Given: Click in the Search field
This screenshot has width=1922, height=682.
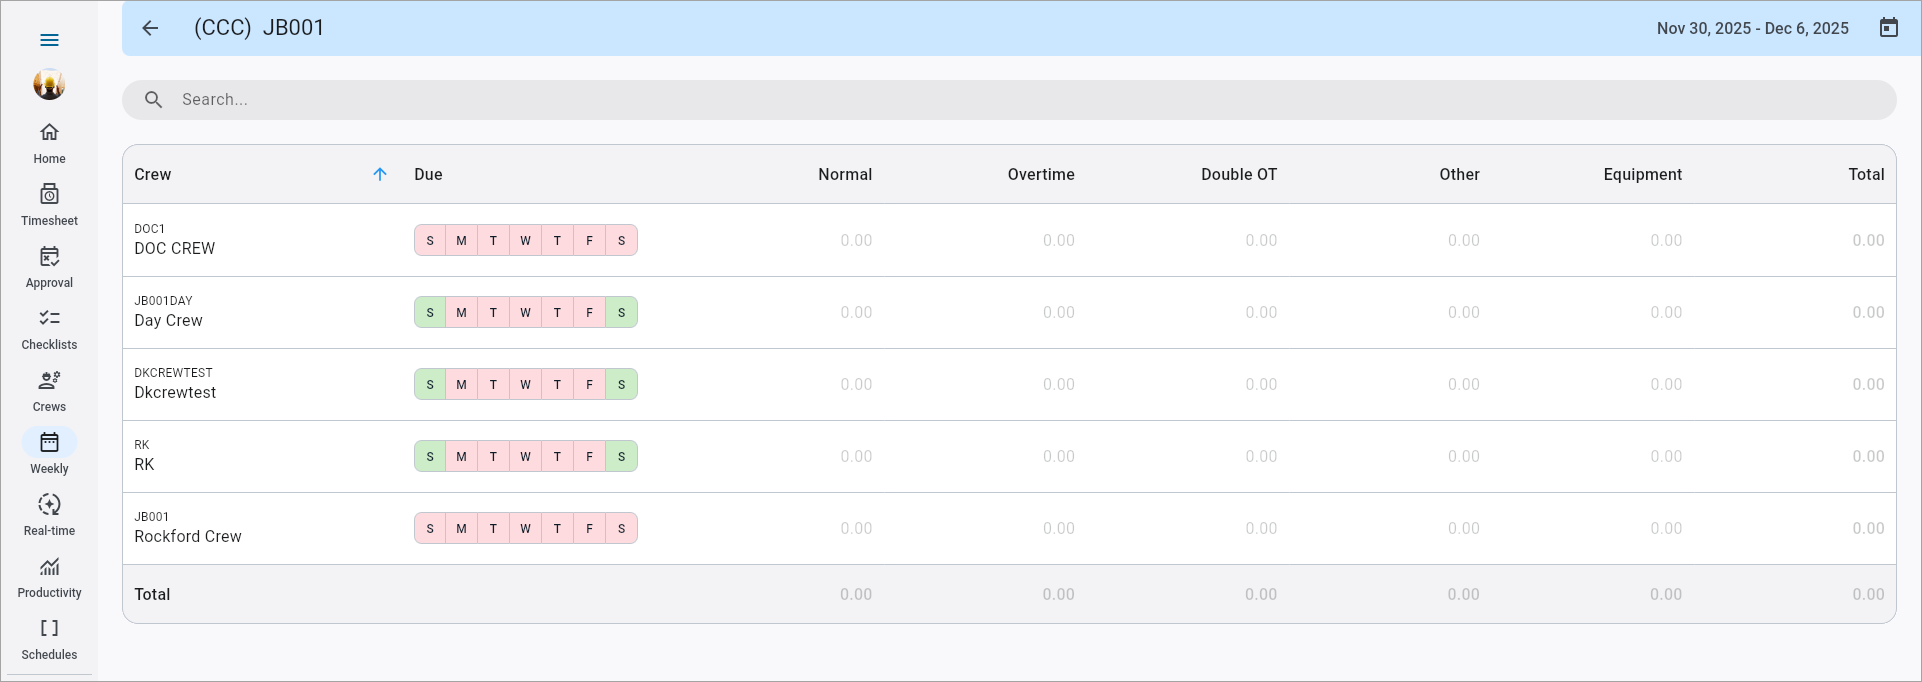Looking at the screenshot, I should pyautogui.click(x=1009, y=100).
